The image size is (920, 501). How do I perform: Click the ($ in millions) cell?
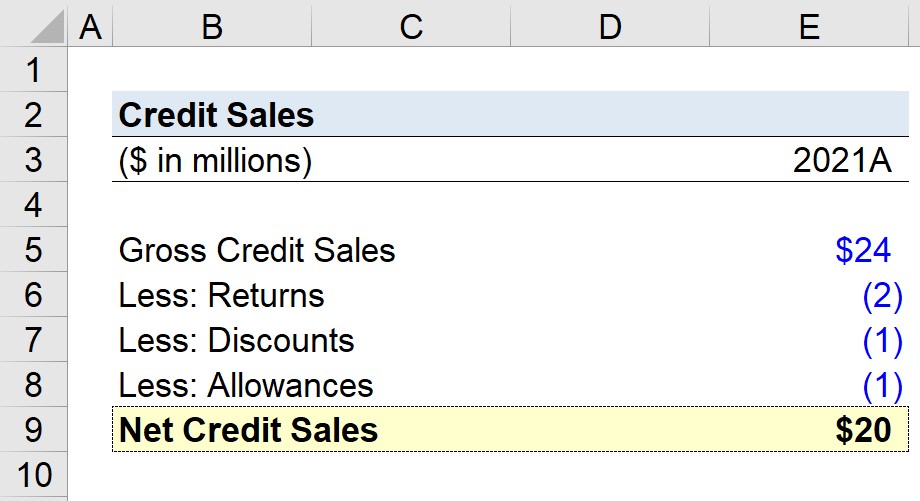[215, 160]
